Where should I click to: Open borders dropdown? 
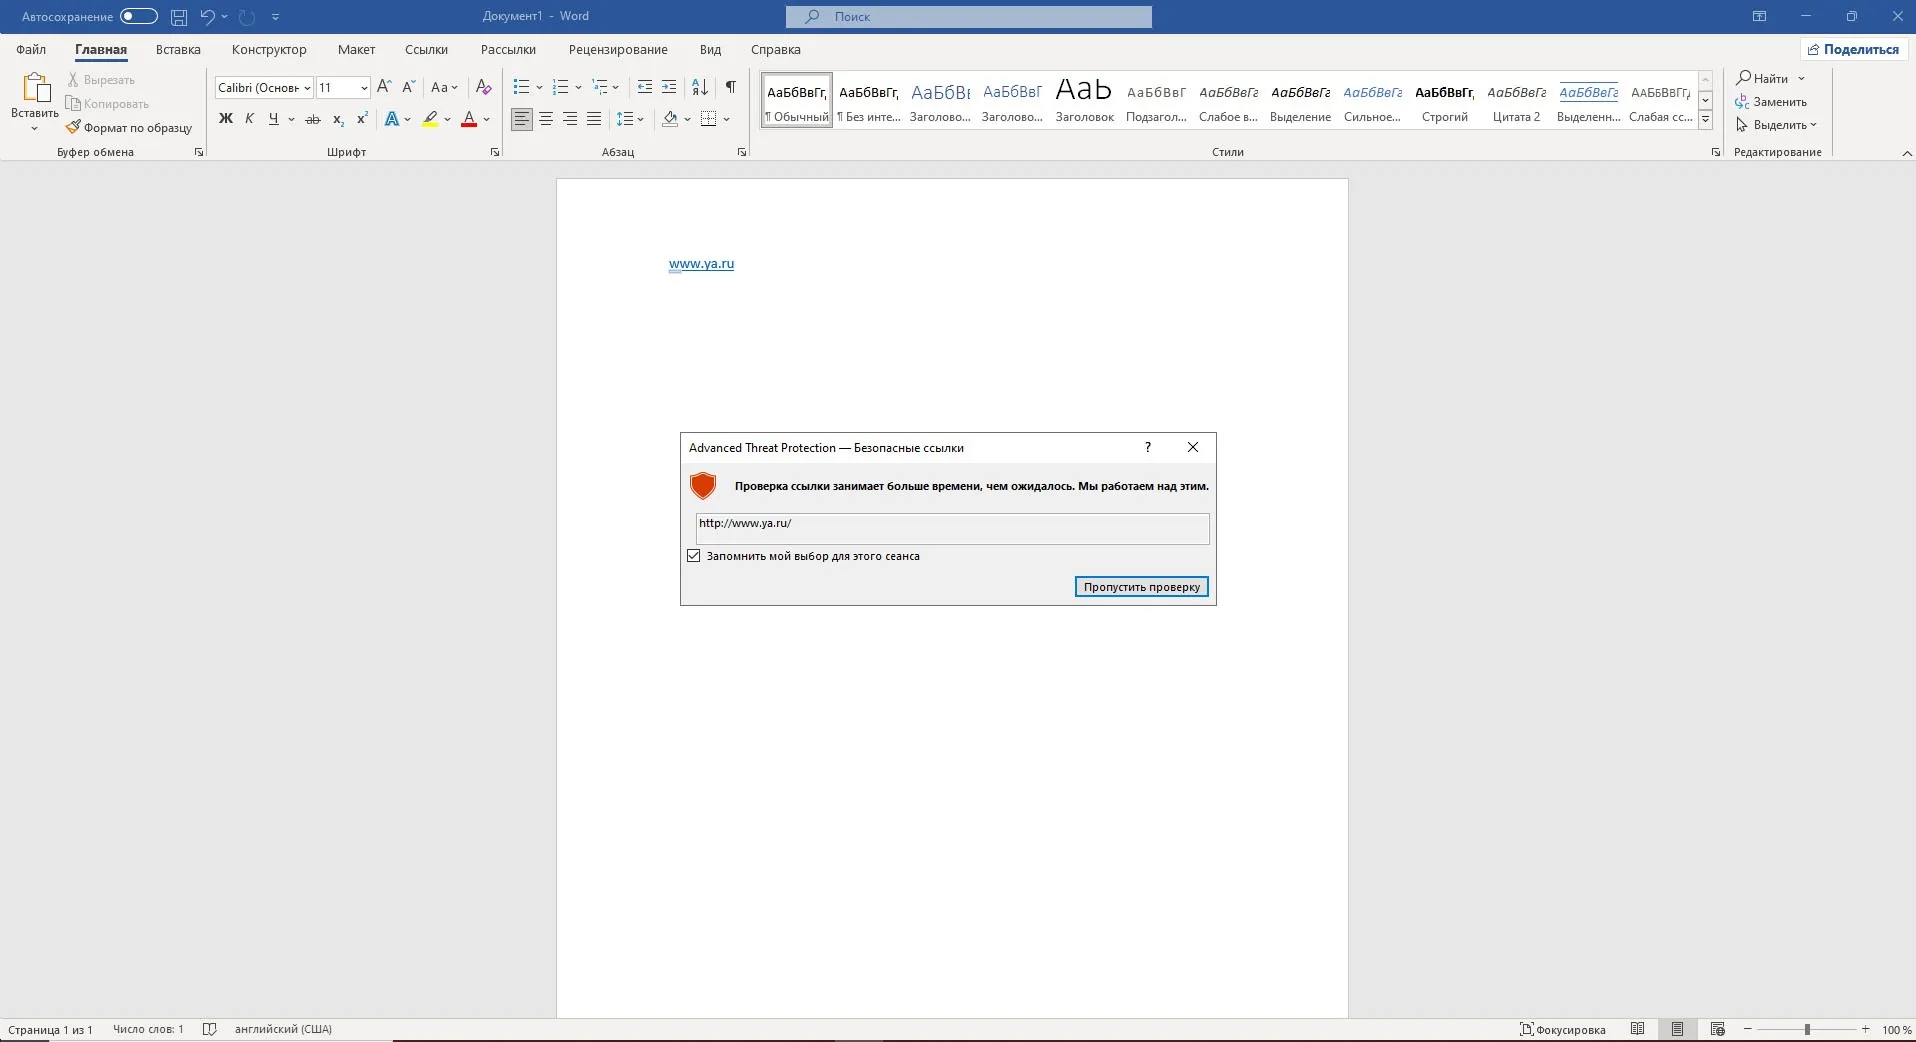click(x=727, y=119)
